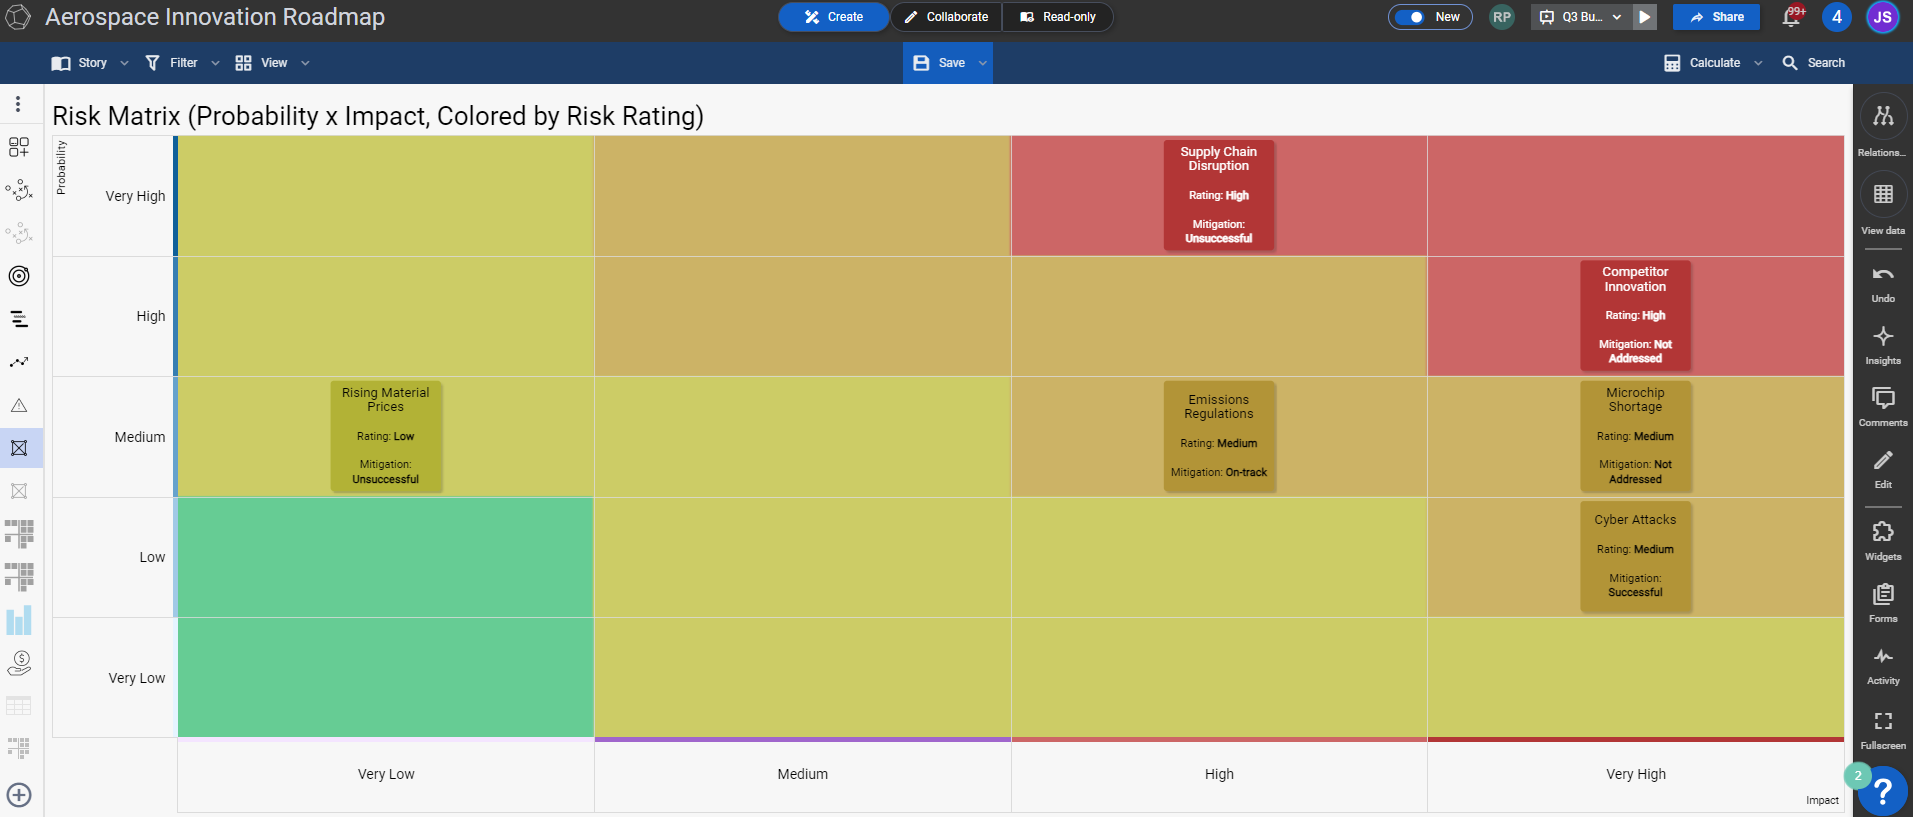The width and height of the screenshot is (1913, 817).
Task: Click the hand holding dollar coin icon
Action: [19, 663]
